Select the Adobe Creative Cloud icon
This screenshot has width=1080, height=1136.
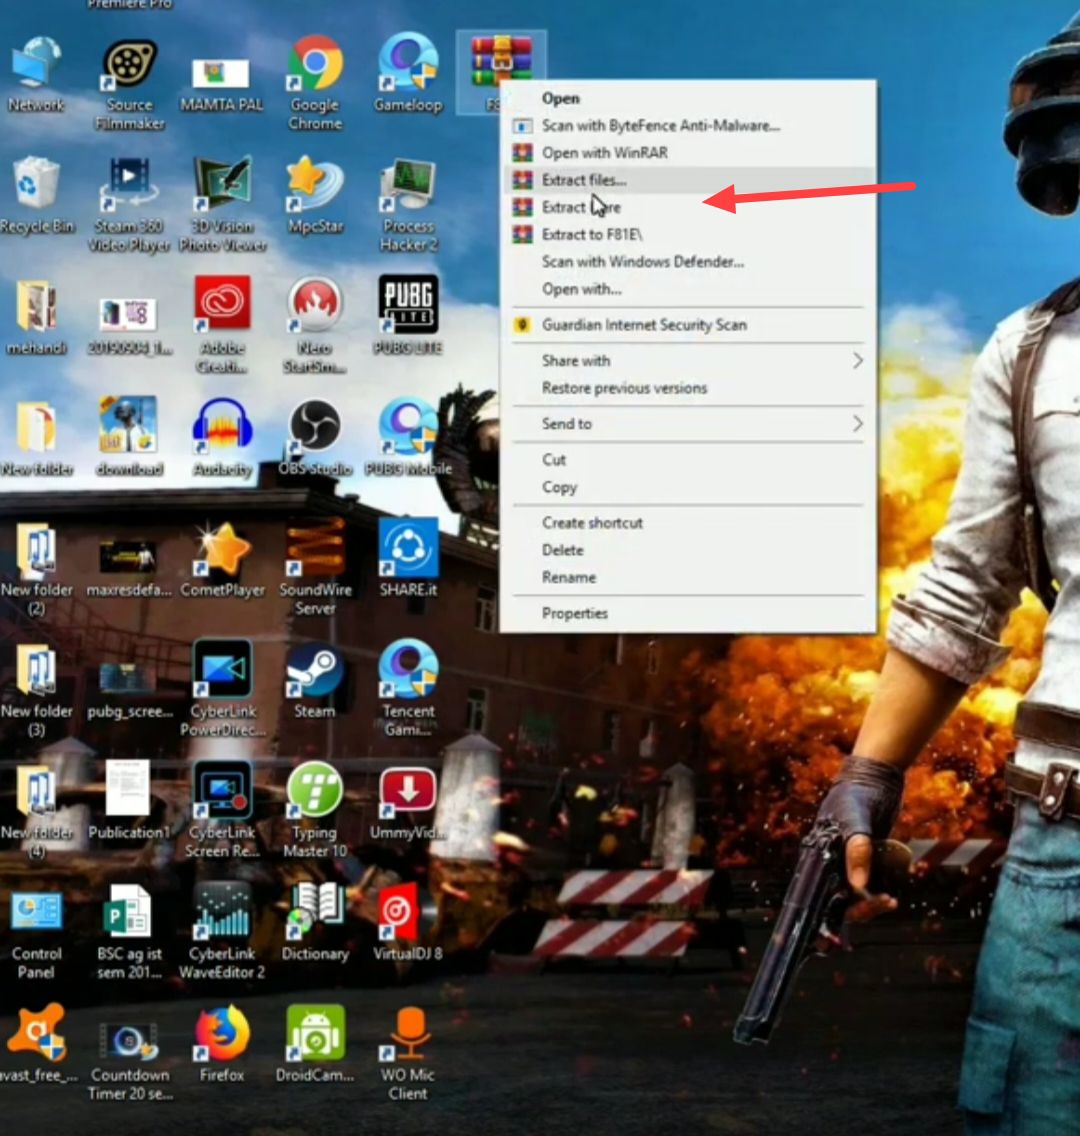tap(222, 325)
